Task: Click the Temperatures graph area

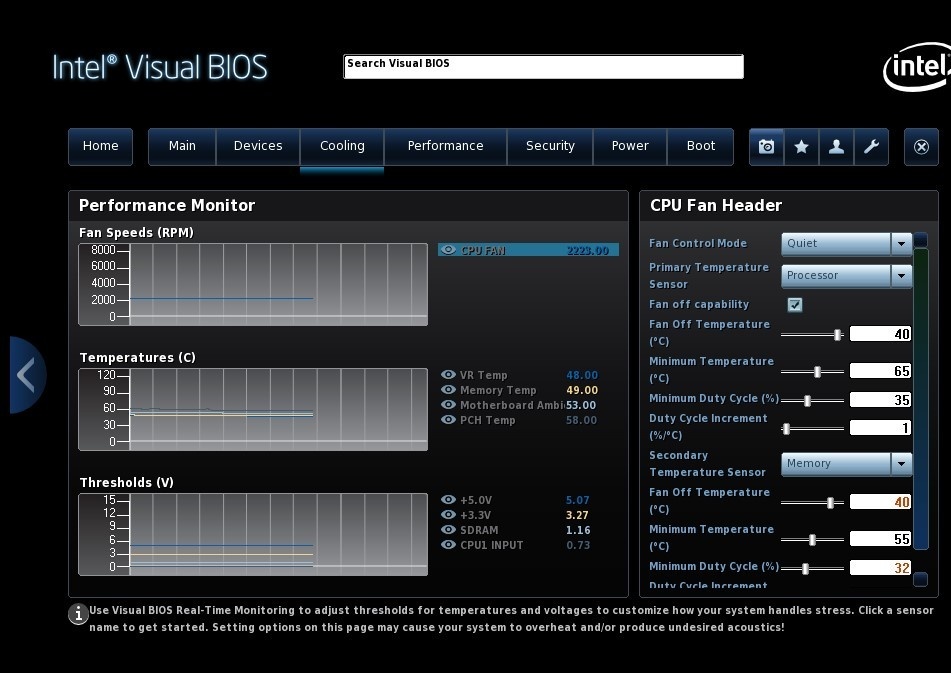Action: pos(253,409)
